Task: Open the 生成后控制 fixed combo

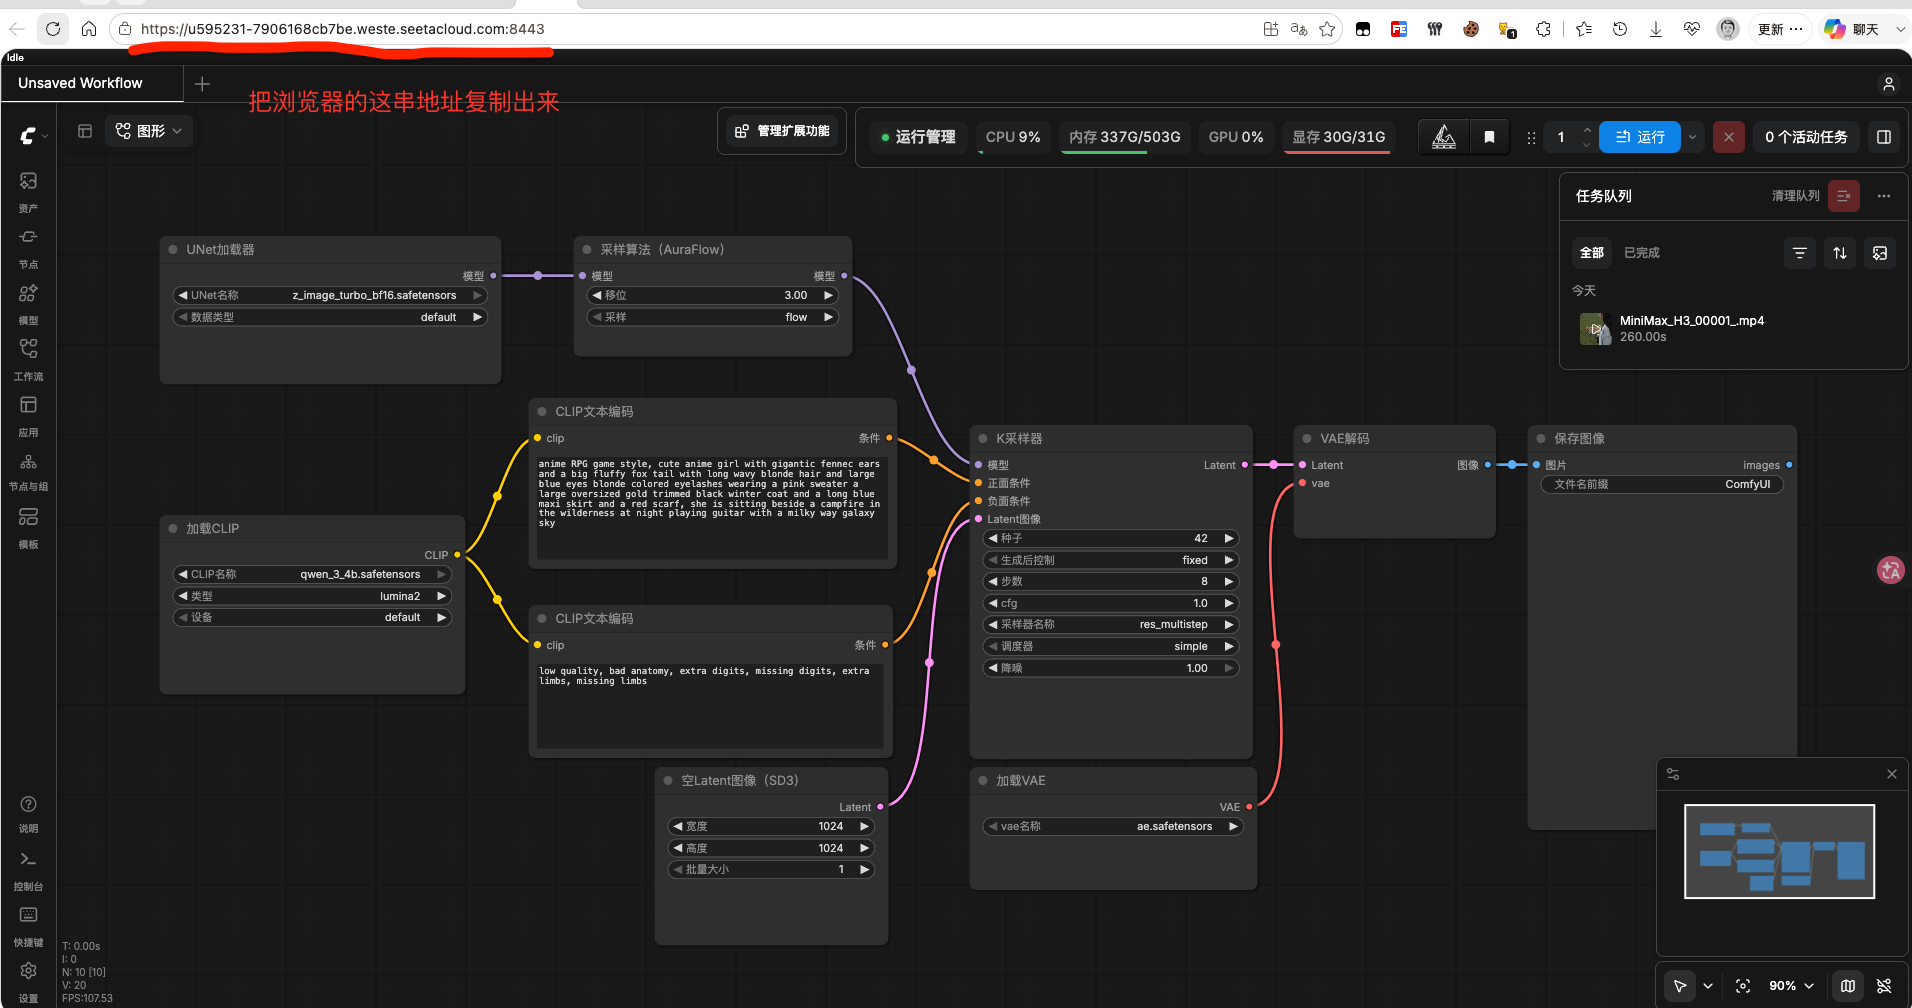Action: pos(1111,560)
